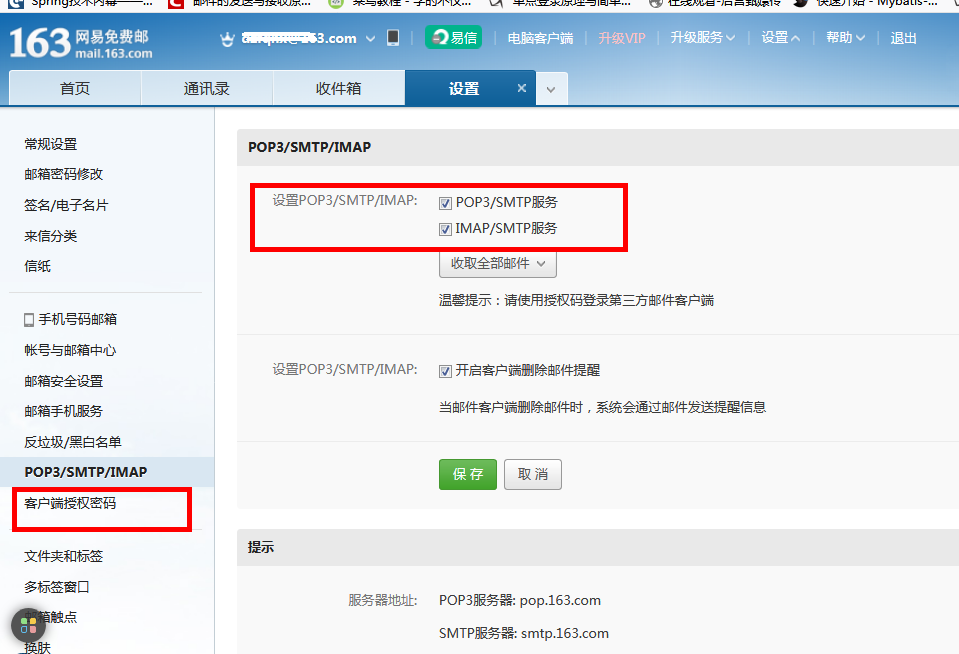
Task: Click the 提示 section header
Action: (x=261, y=547)
